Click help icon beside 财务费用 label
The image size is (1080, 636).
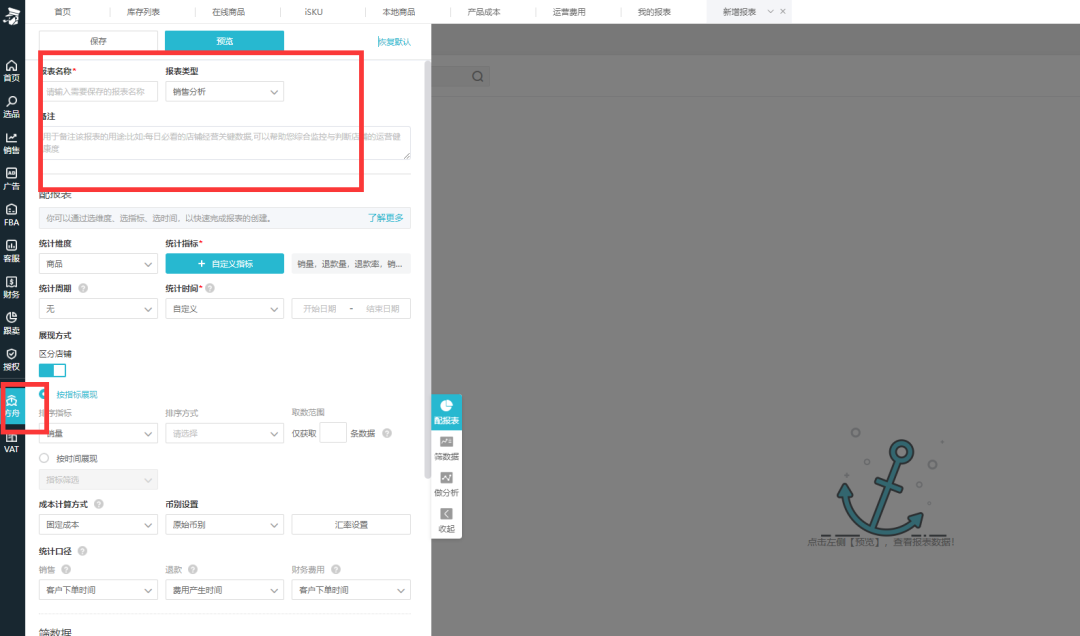coord(336,569)
